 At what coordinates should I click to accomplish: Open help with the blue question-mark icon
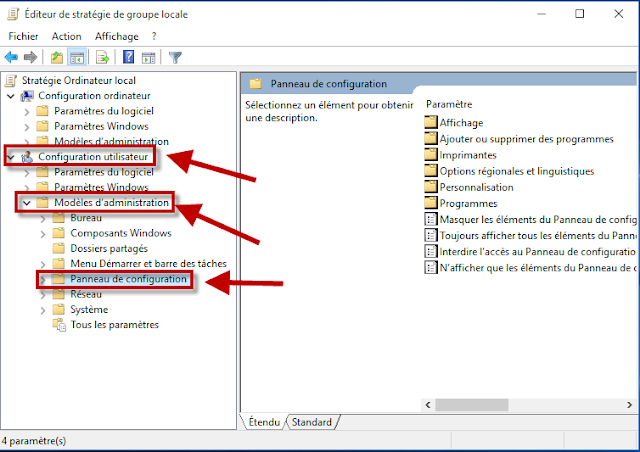(128, 57)
